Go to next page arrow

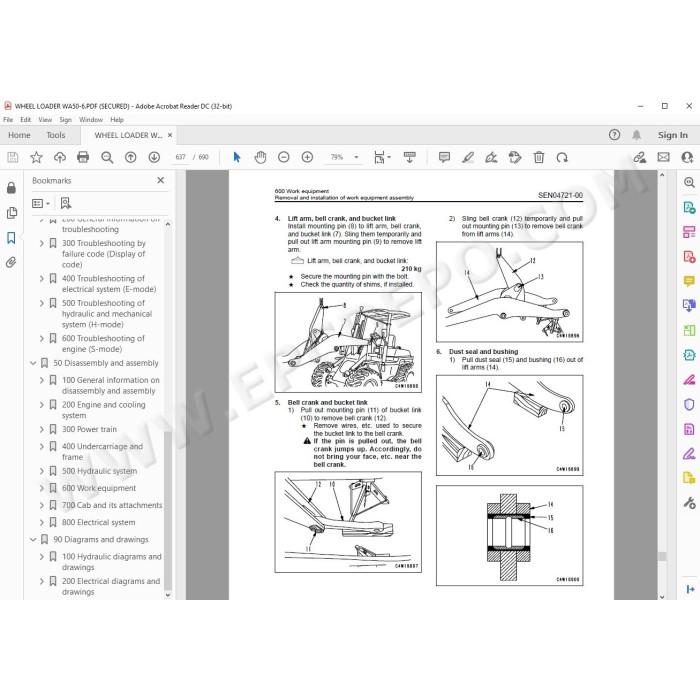154,157
